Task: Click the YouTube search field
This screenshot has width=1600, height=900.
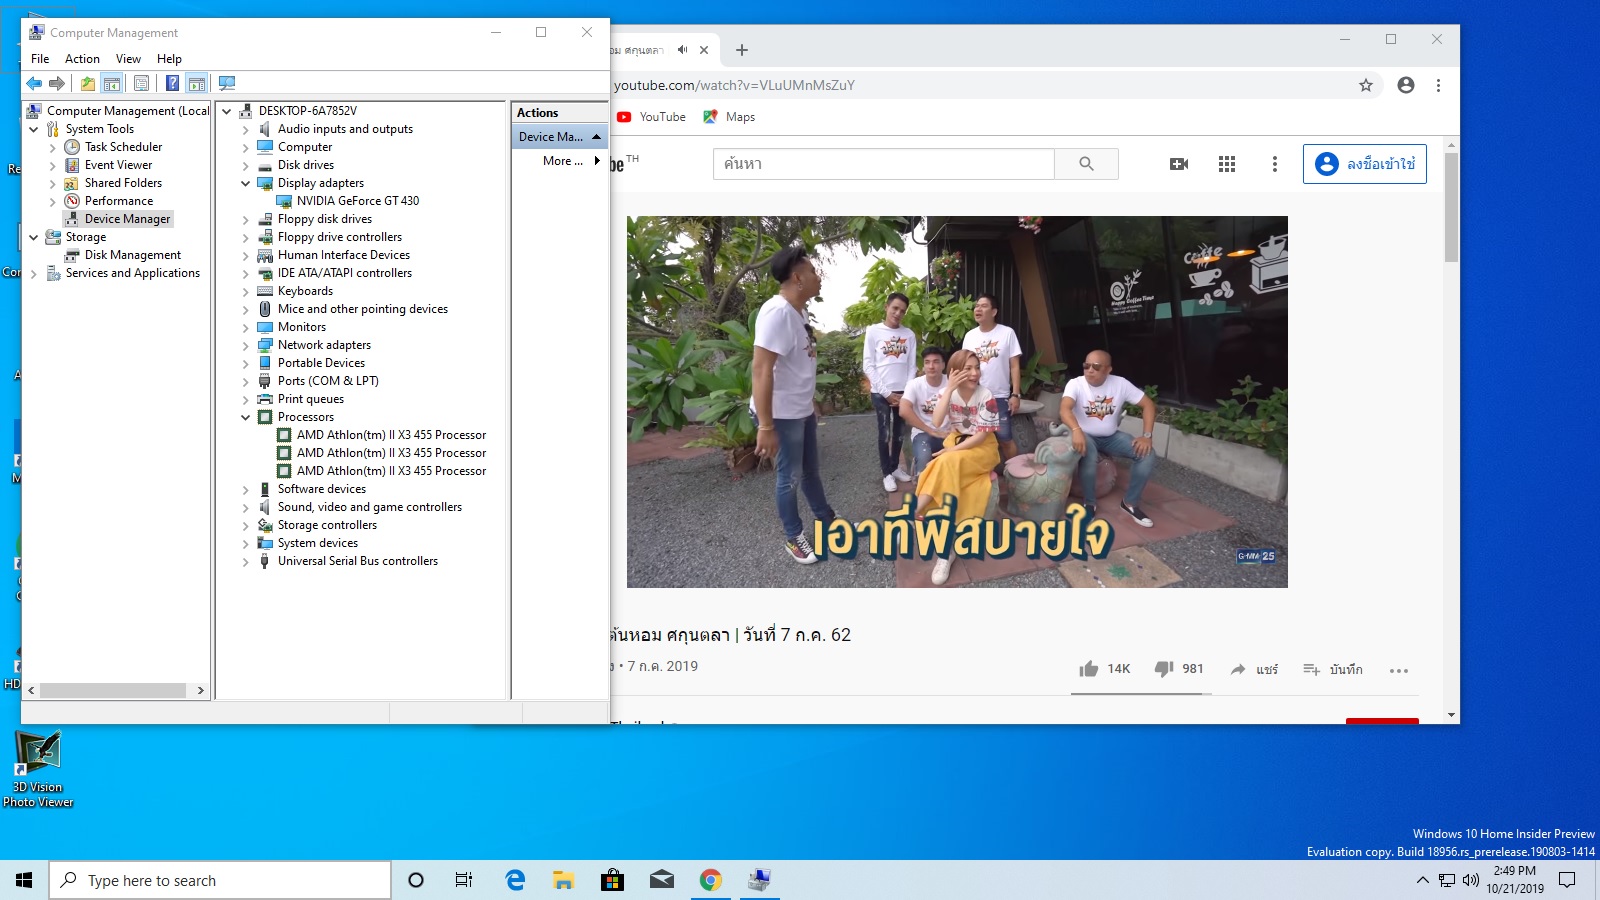Action: (x=884, y=164)
